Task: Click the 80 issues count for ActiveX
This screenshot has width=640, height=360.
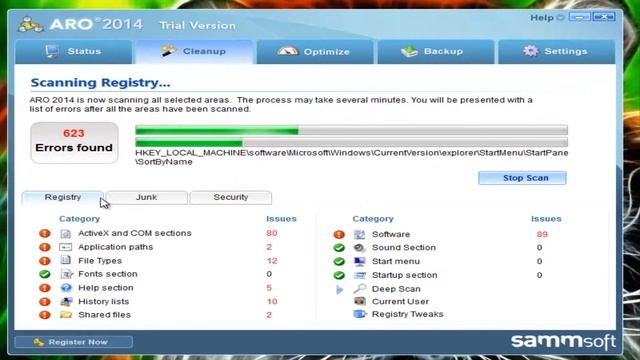Action: [271, 233]
